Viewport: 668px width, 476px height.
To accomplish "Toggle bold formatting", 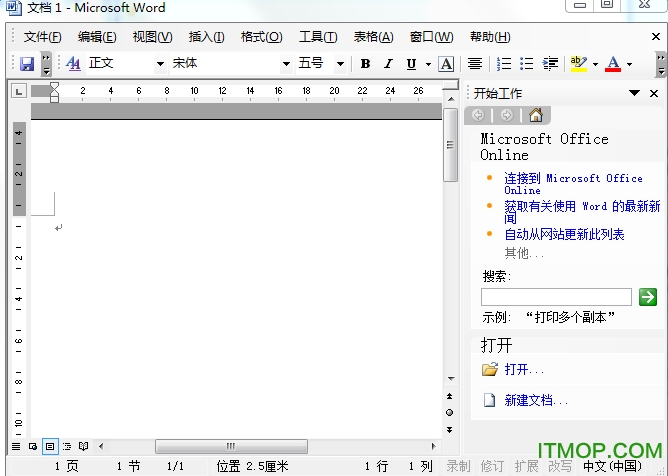I will point(365,64).
